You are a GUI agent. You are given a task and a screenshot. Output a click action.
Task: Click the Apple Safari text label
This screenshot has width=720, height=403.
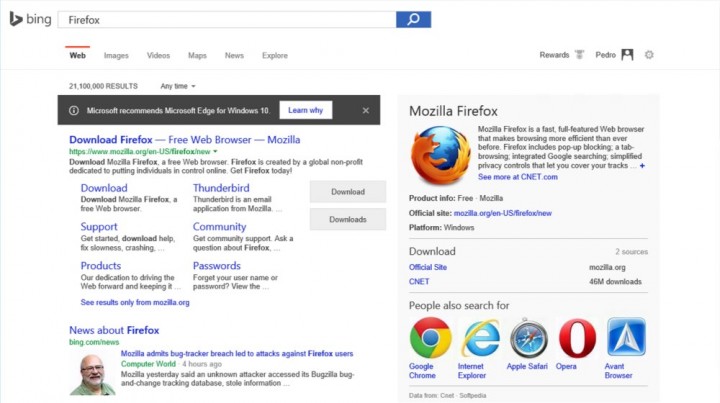coord(527,366)
